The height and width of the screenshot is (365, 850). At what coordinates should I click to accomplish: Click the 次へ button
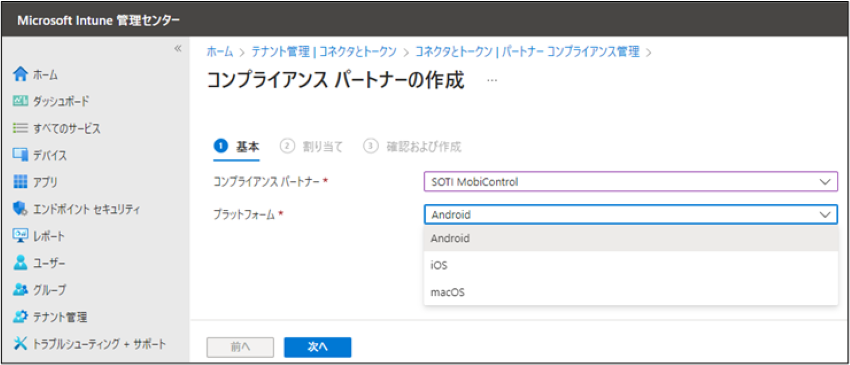(x=318, y=348)
